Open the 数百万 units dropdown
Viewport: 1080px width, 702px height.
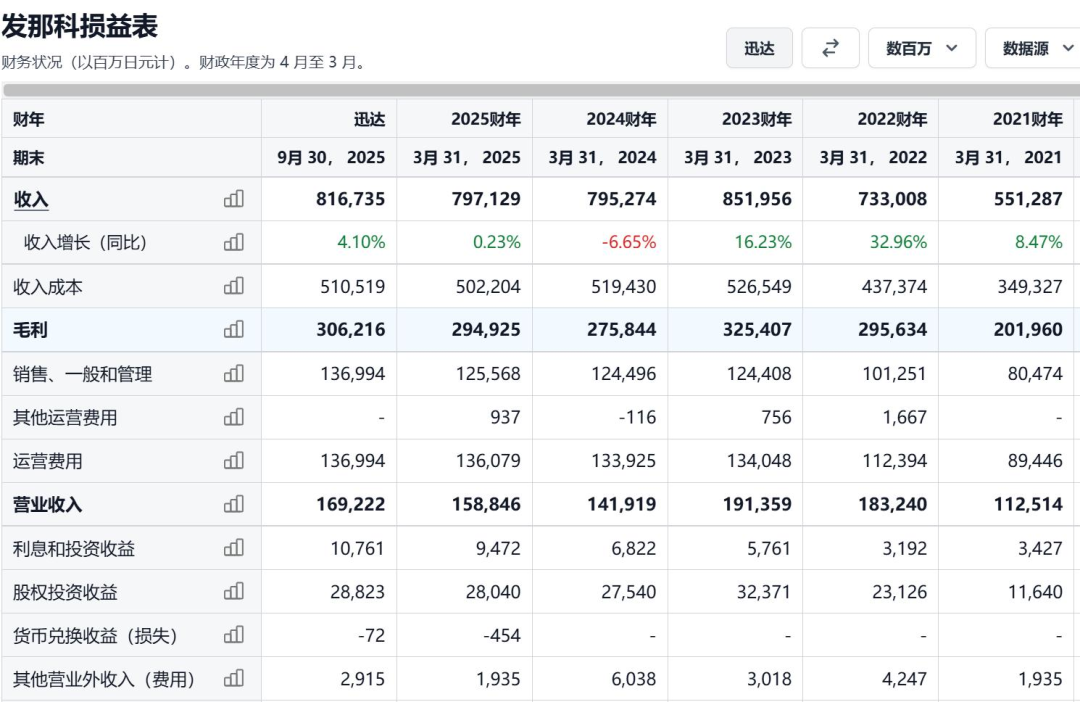[922, 48]
